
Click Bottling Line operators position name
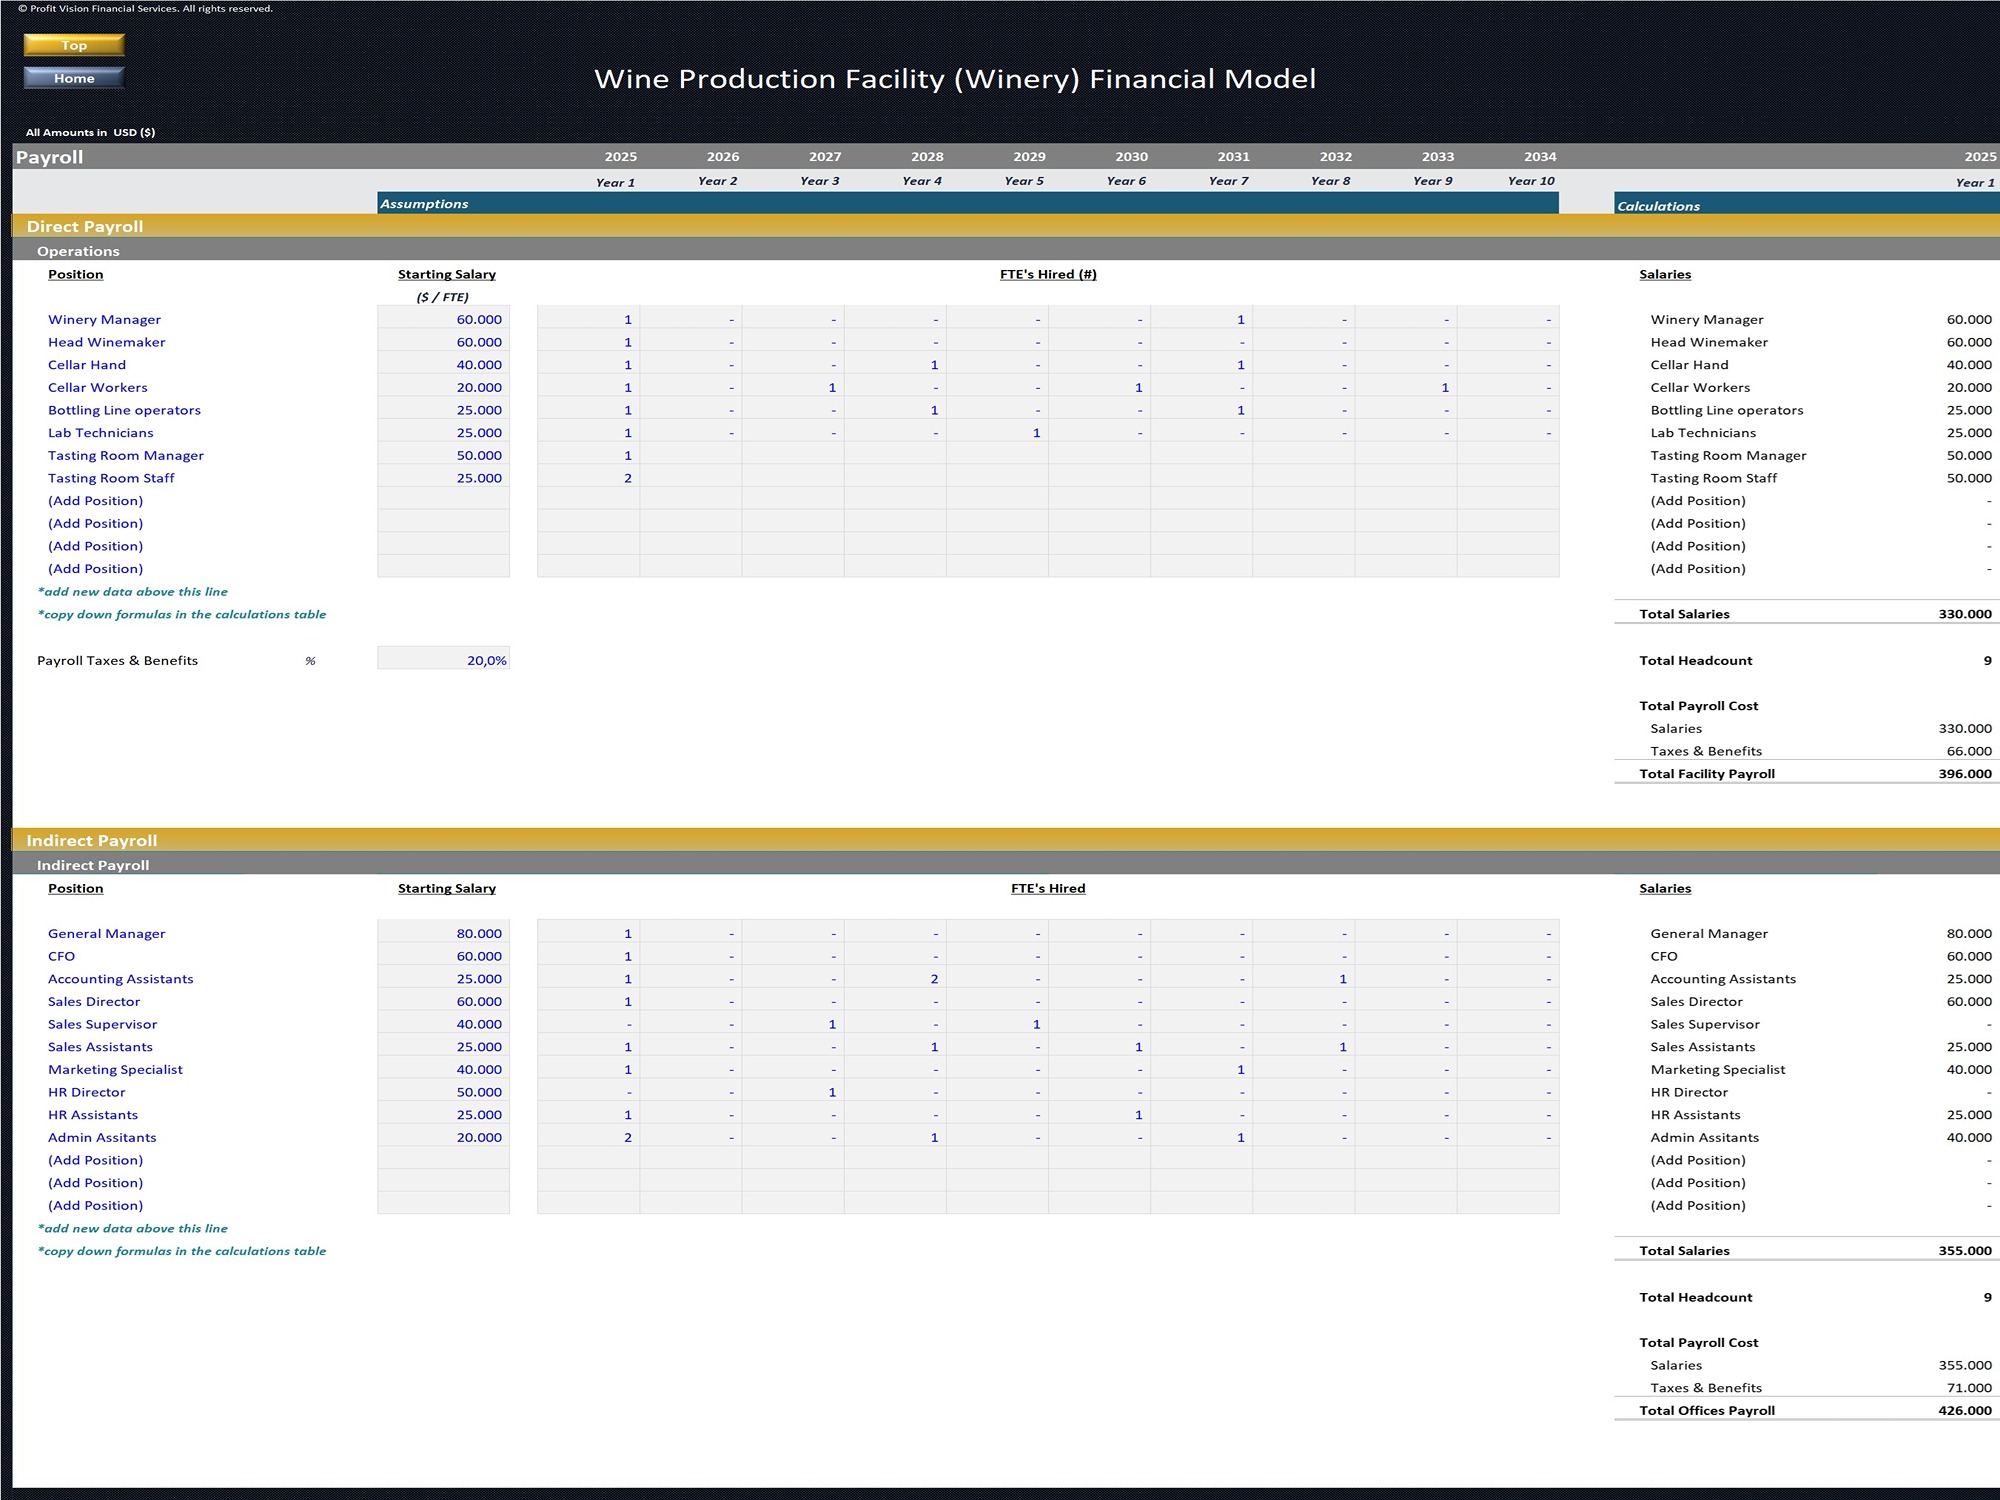(x=124, y=410)
